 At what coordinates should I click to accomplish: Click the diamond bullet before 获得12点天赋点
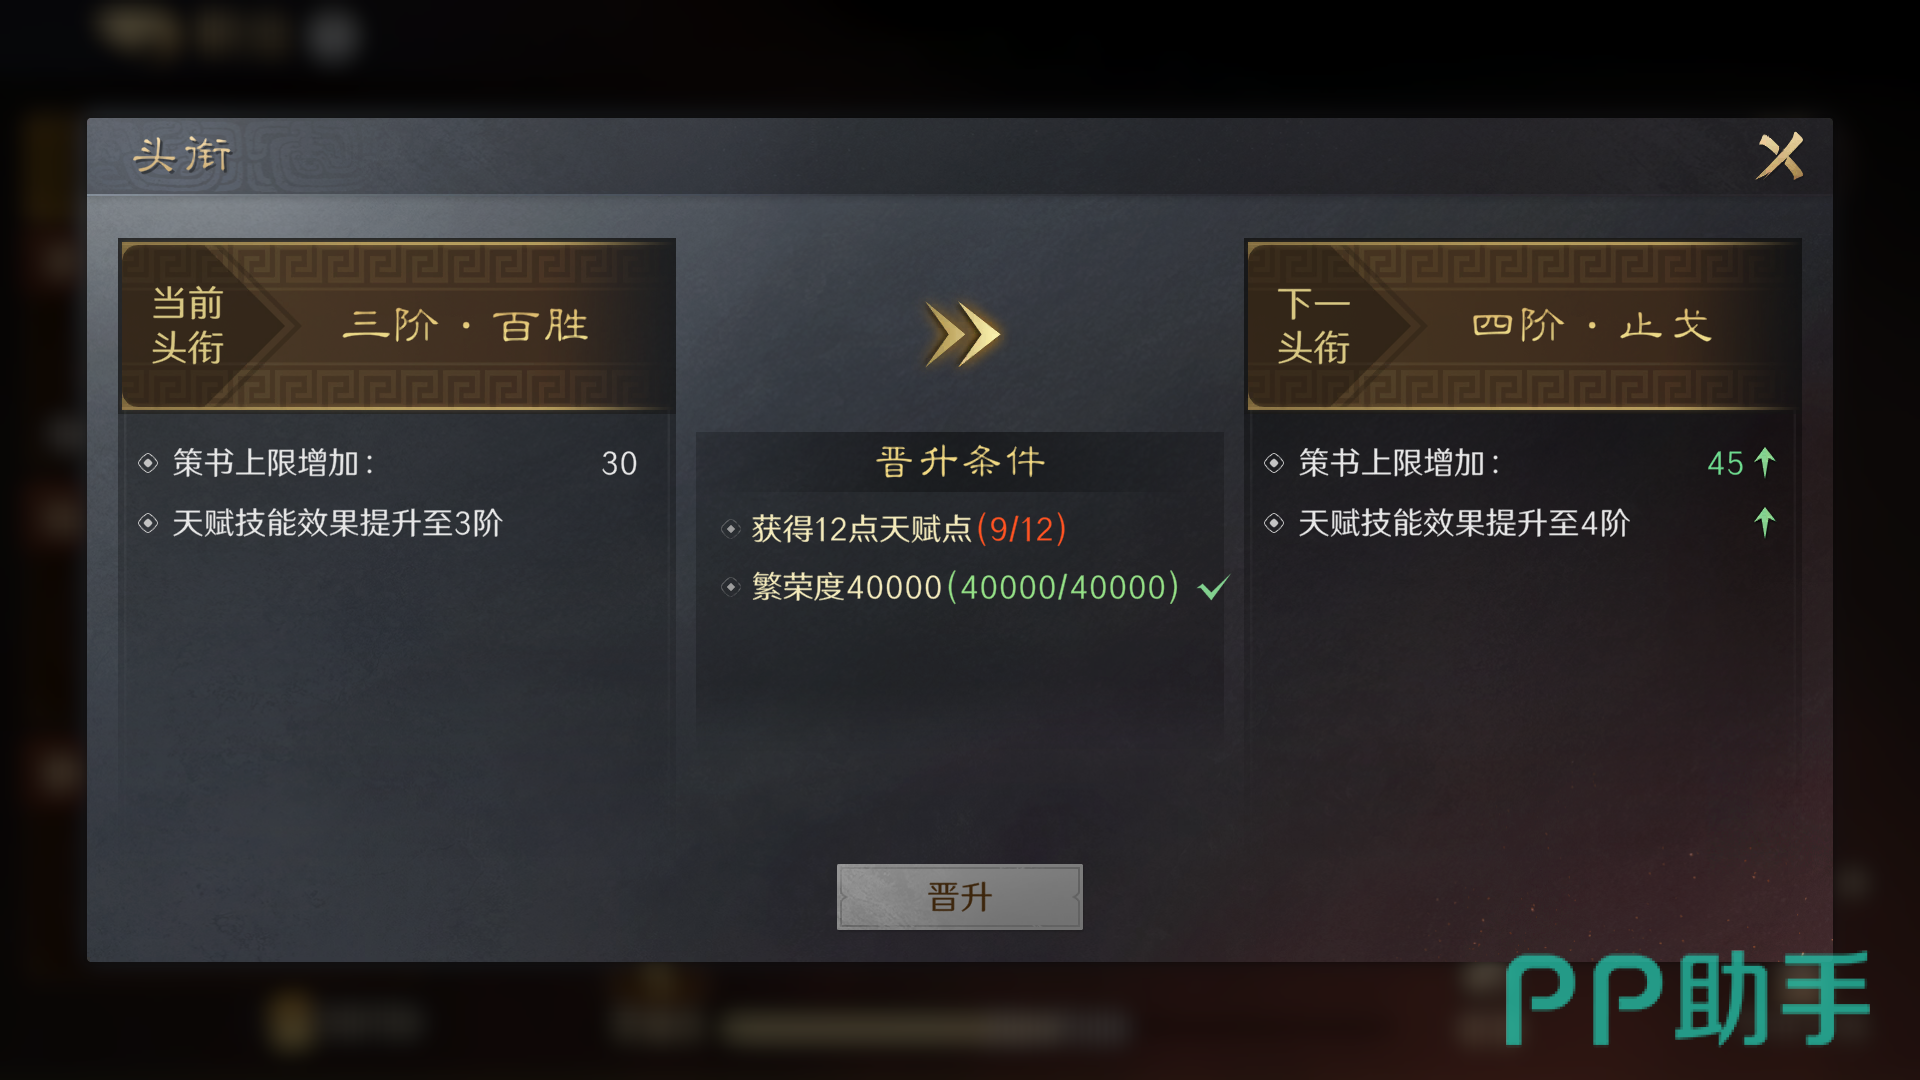(731, 528)
